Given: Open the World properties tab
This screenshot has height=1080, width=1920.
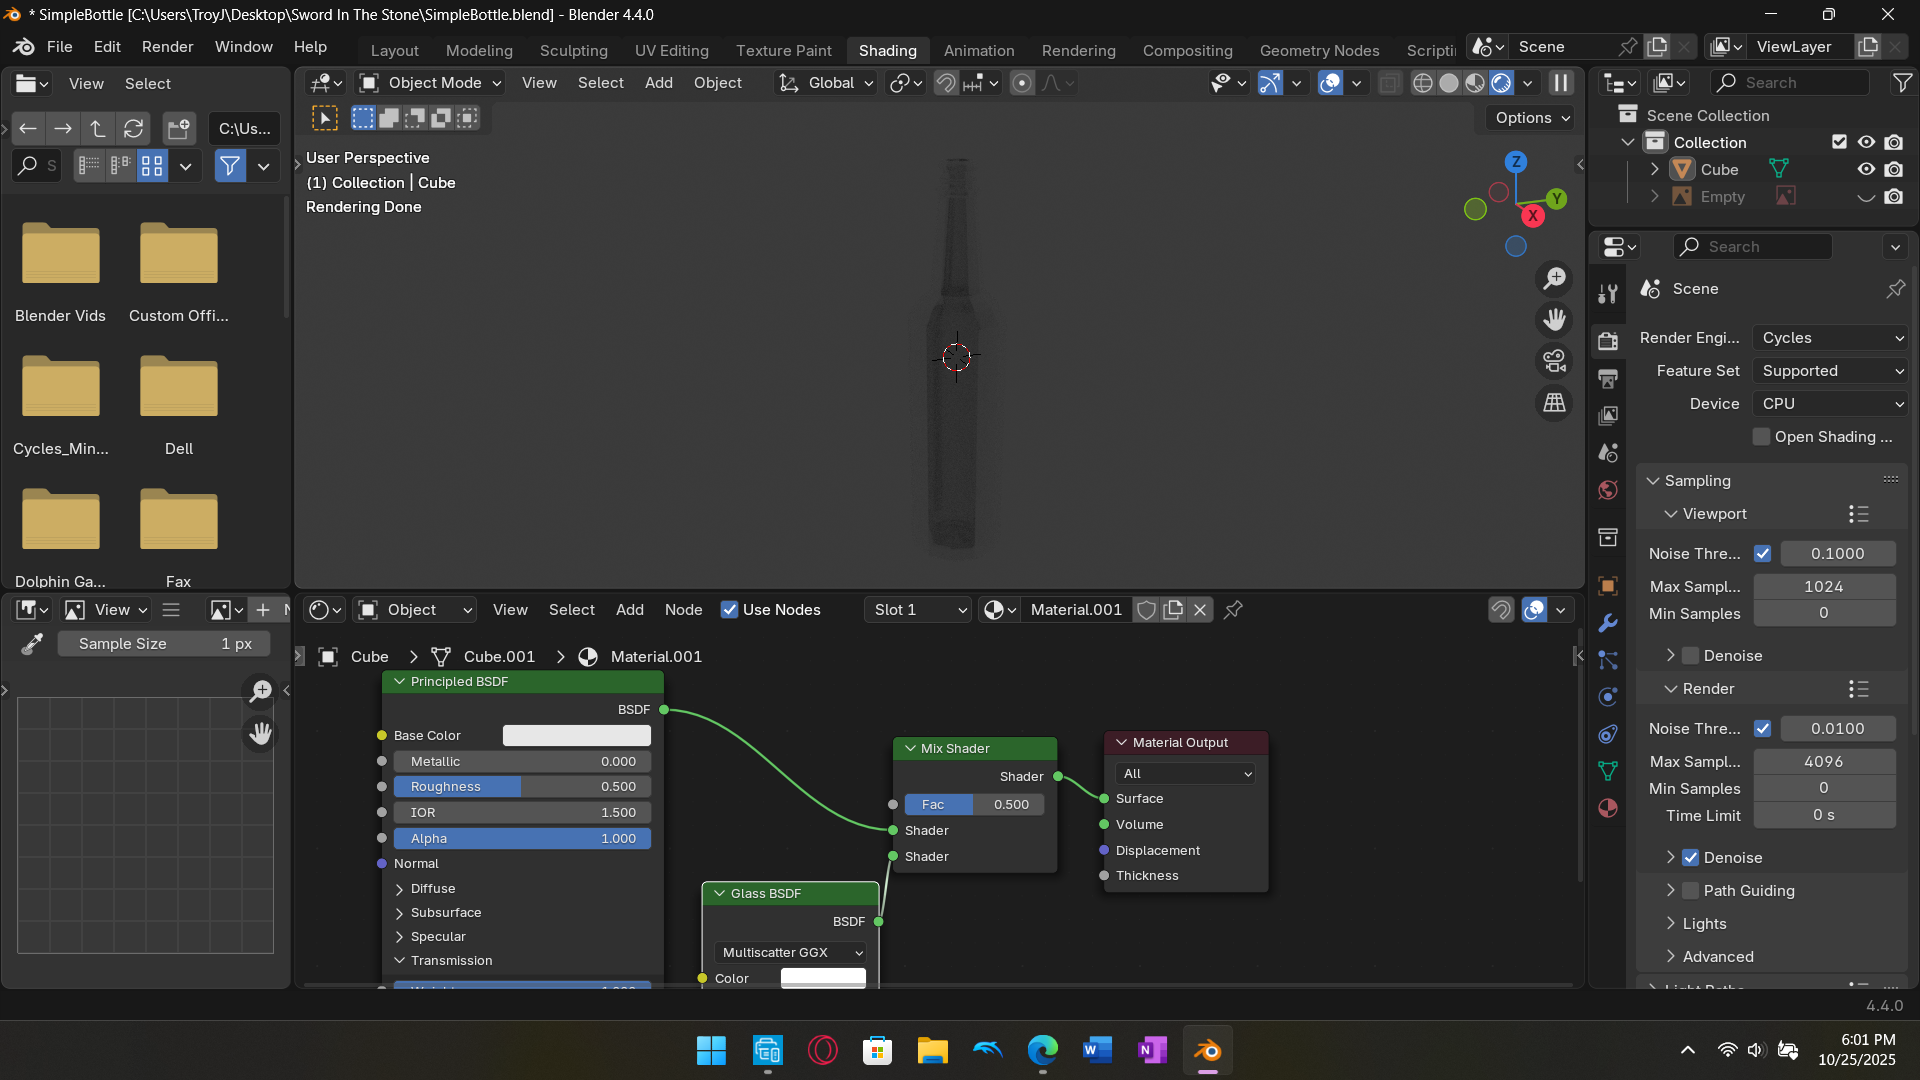Looking at the screenshot, I should click(1608, 490).
